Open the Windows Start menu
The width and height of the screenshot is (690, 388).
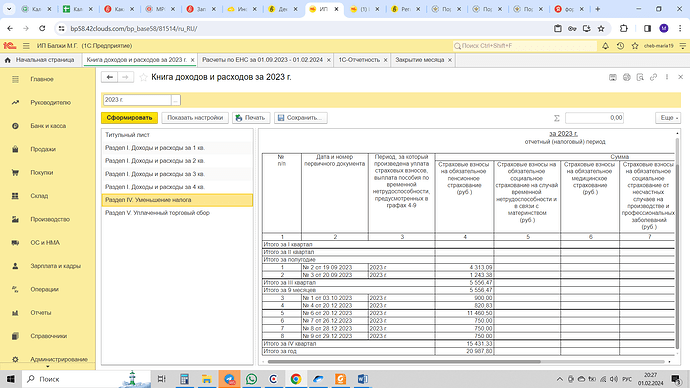(x=11, y=379)
